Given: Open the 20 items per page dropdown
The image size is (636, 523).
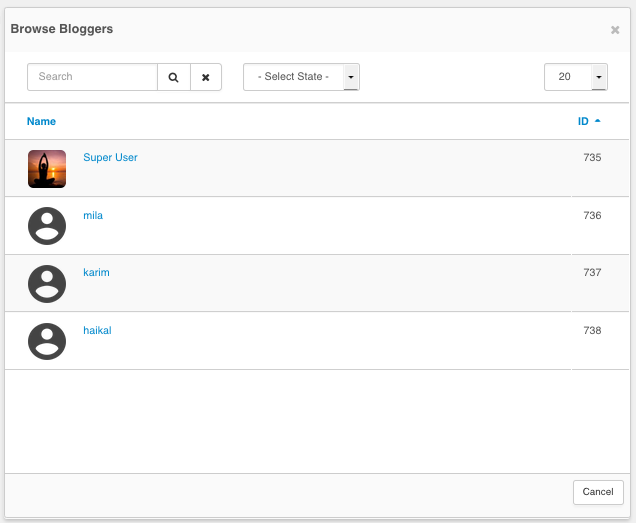Looking at the screenshot, I should [x=576, y=77].
